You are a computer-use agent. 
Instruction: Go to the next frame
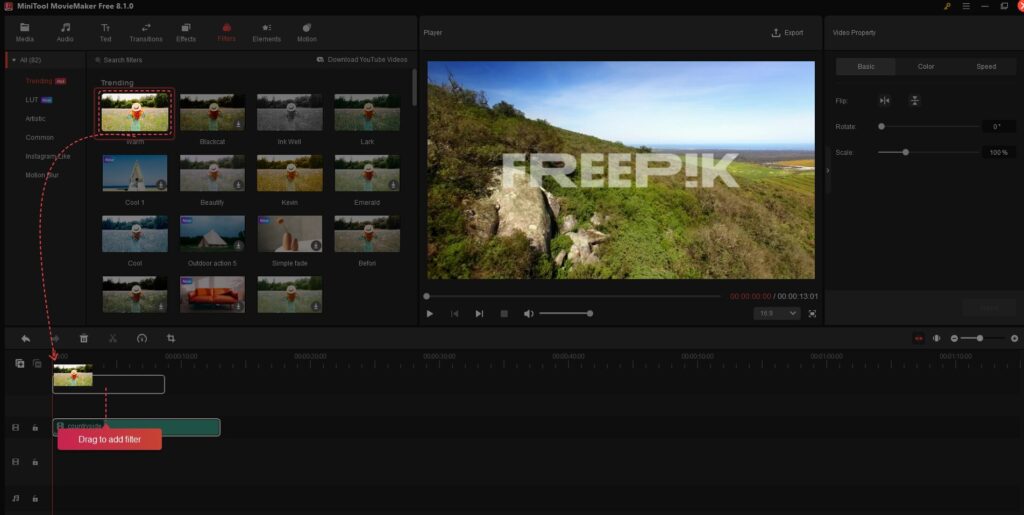coord(479,314)
